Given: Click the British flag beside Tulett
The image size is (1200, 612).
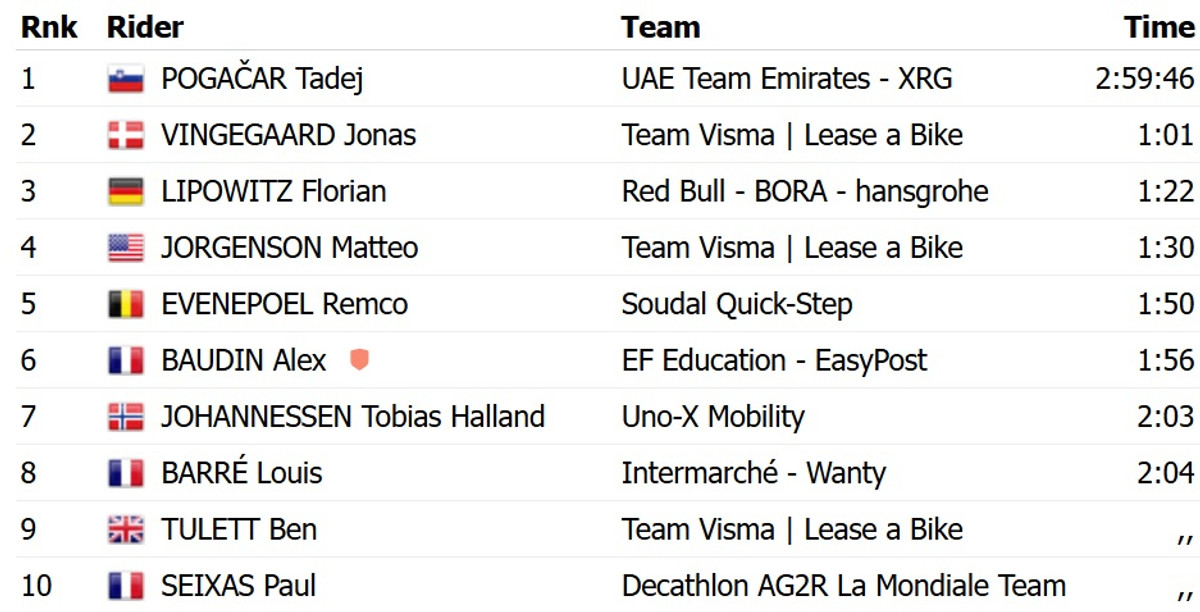Looking at the screenshot, I should [x=126, y=529].
